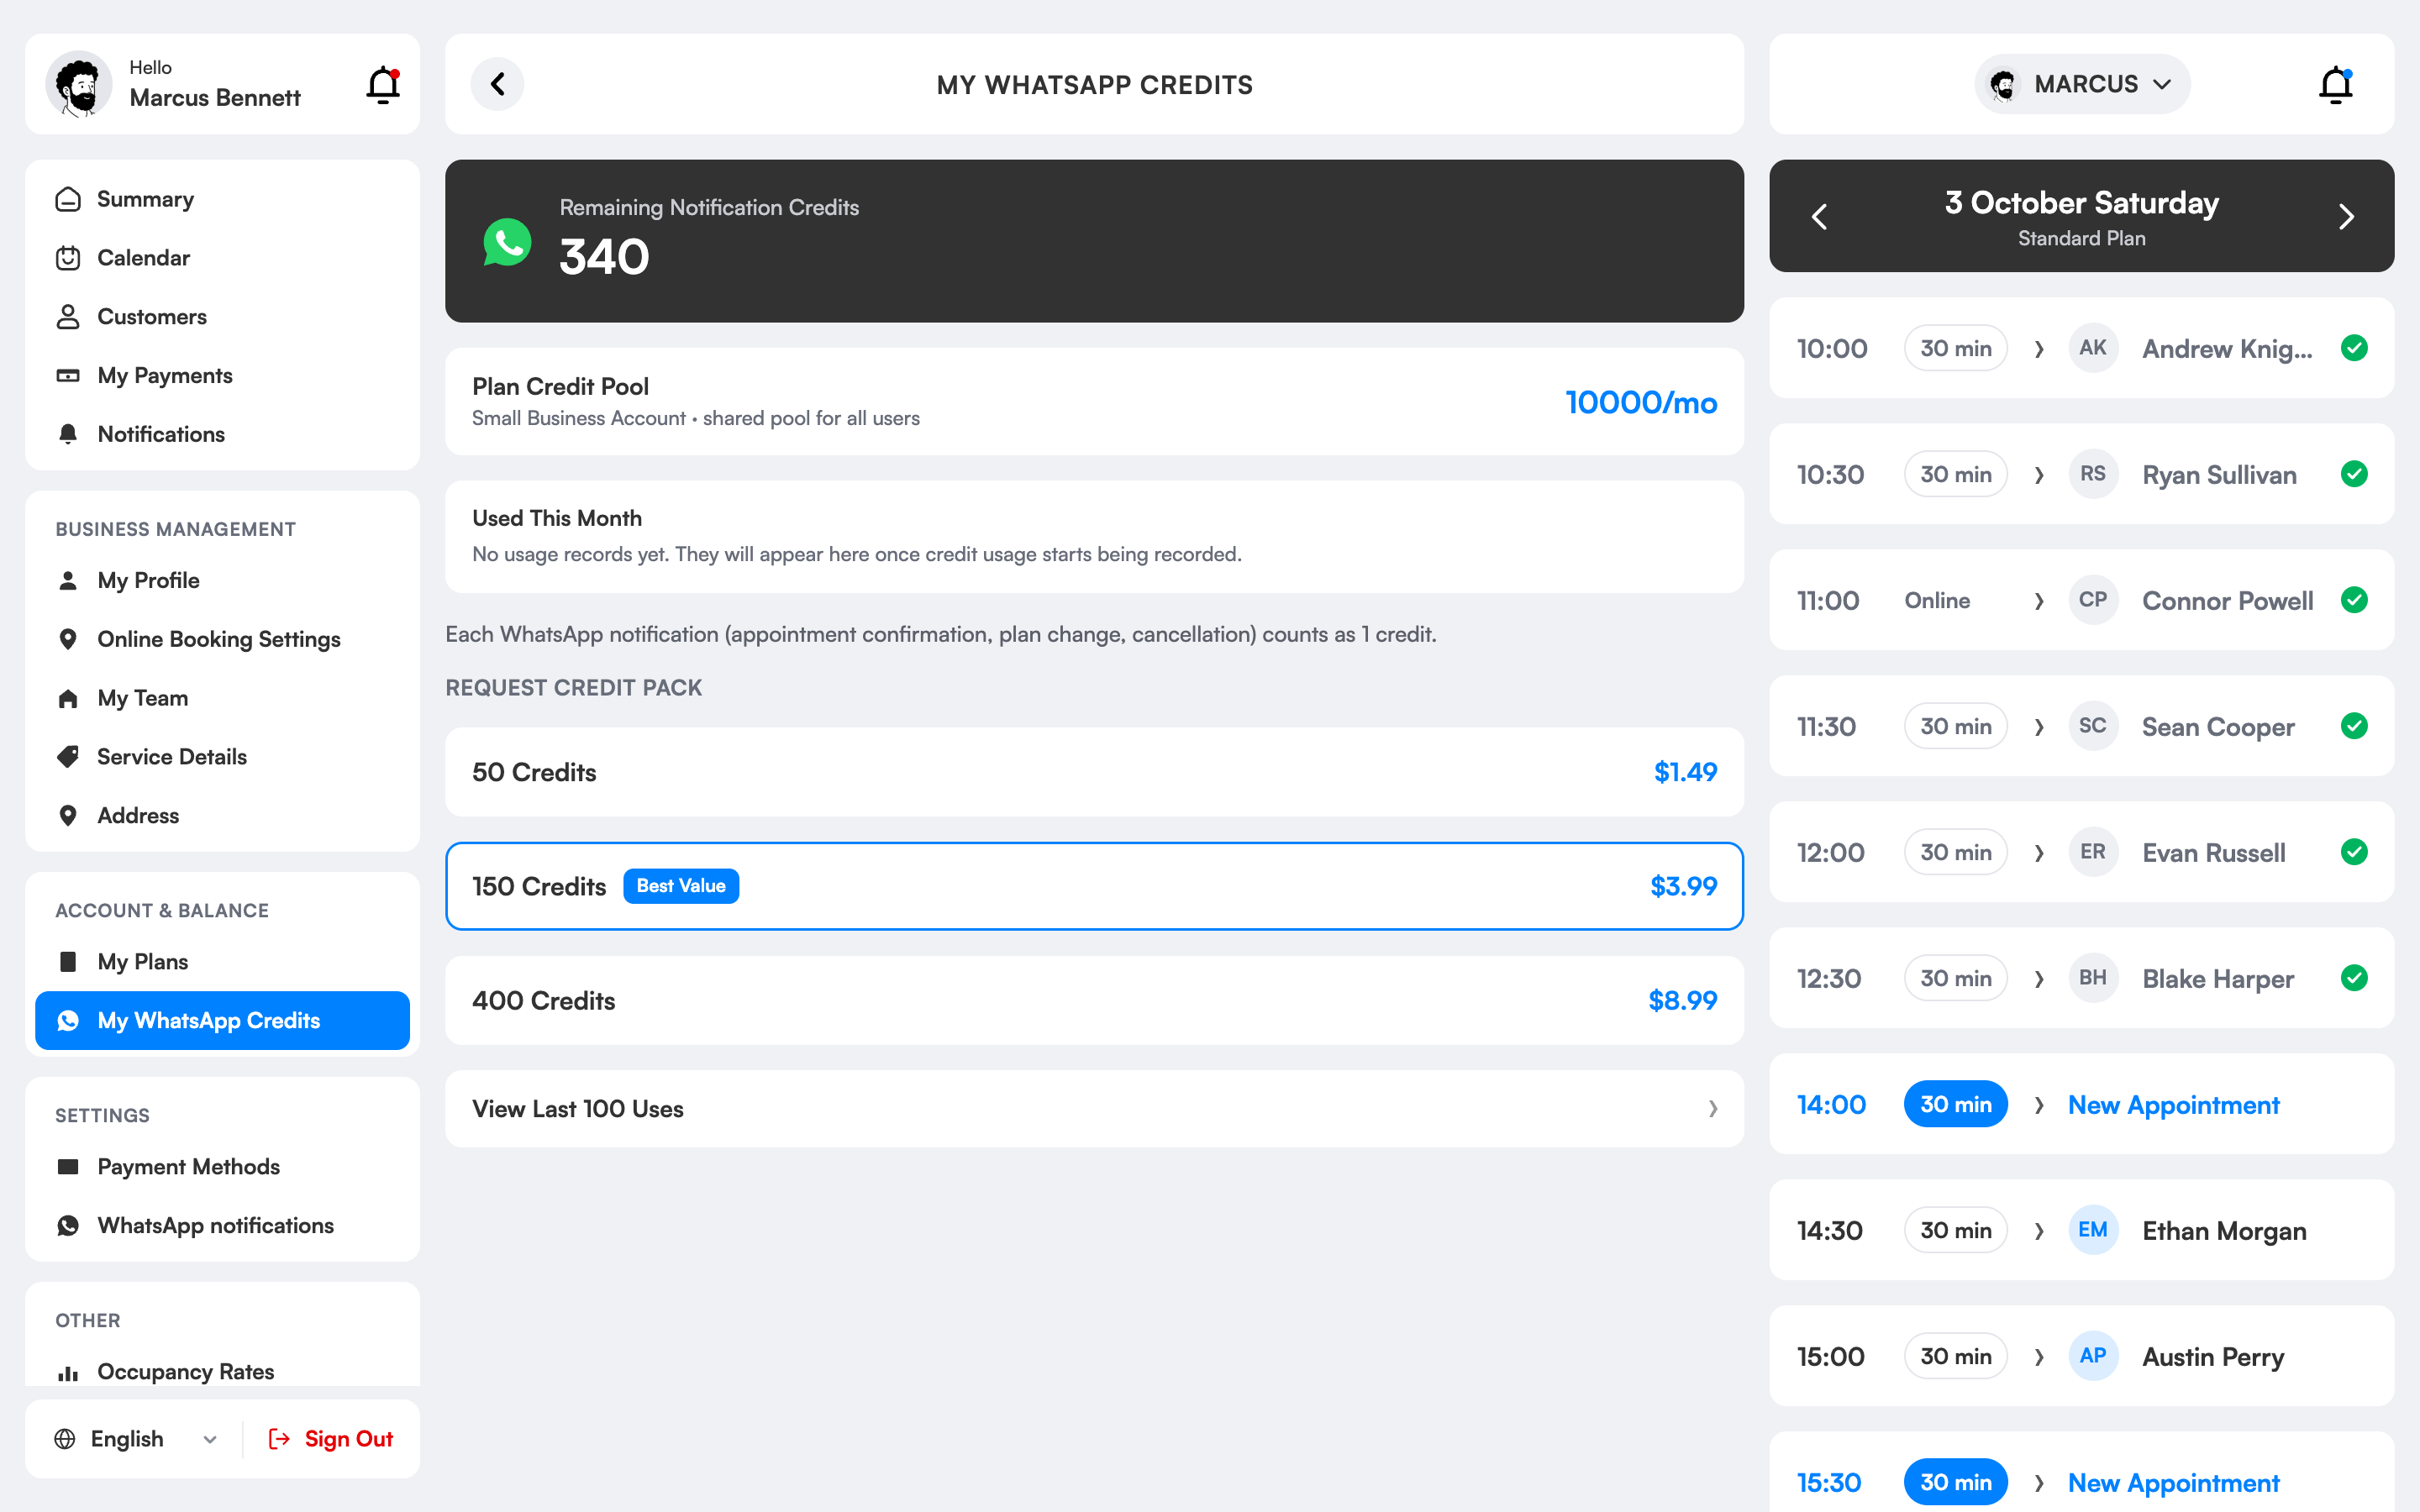Screen dimensions: 2420x1512
Task: Open notifications bell next to Marcus Bennett
Action: [383, 85]
